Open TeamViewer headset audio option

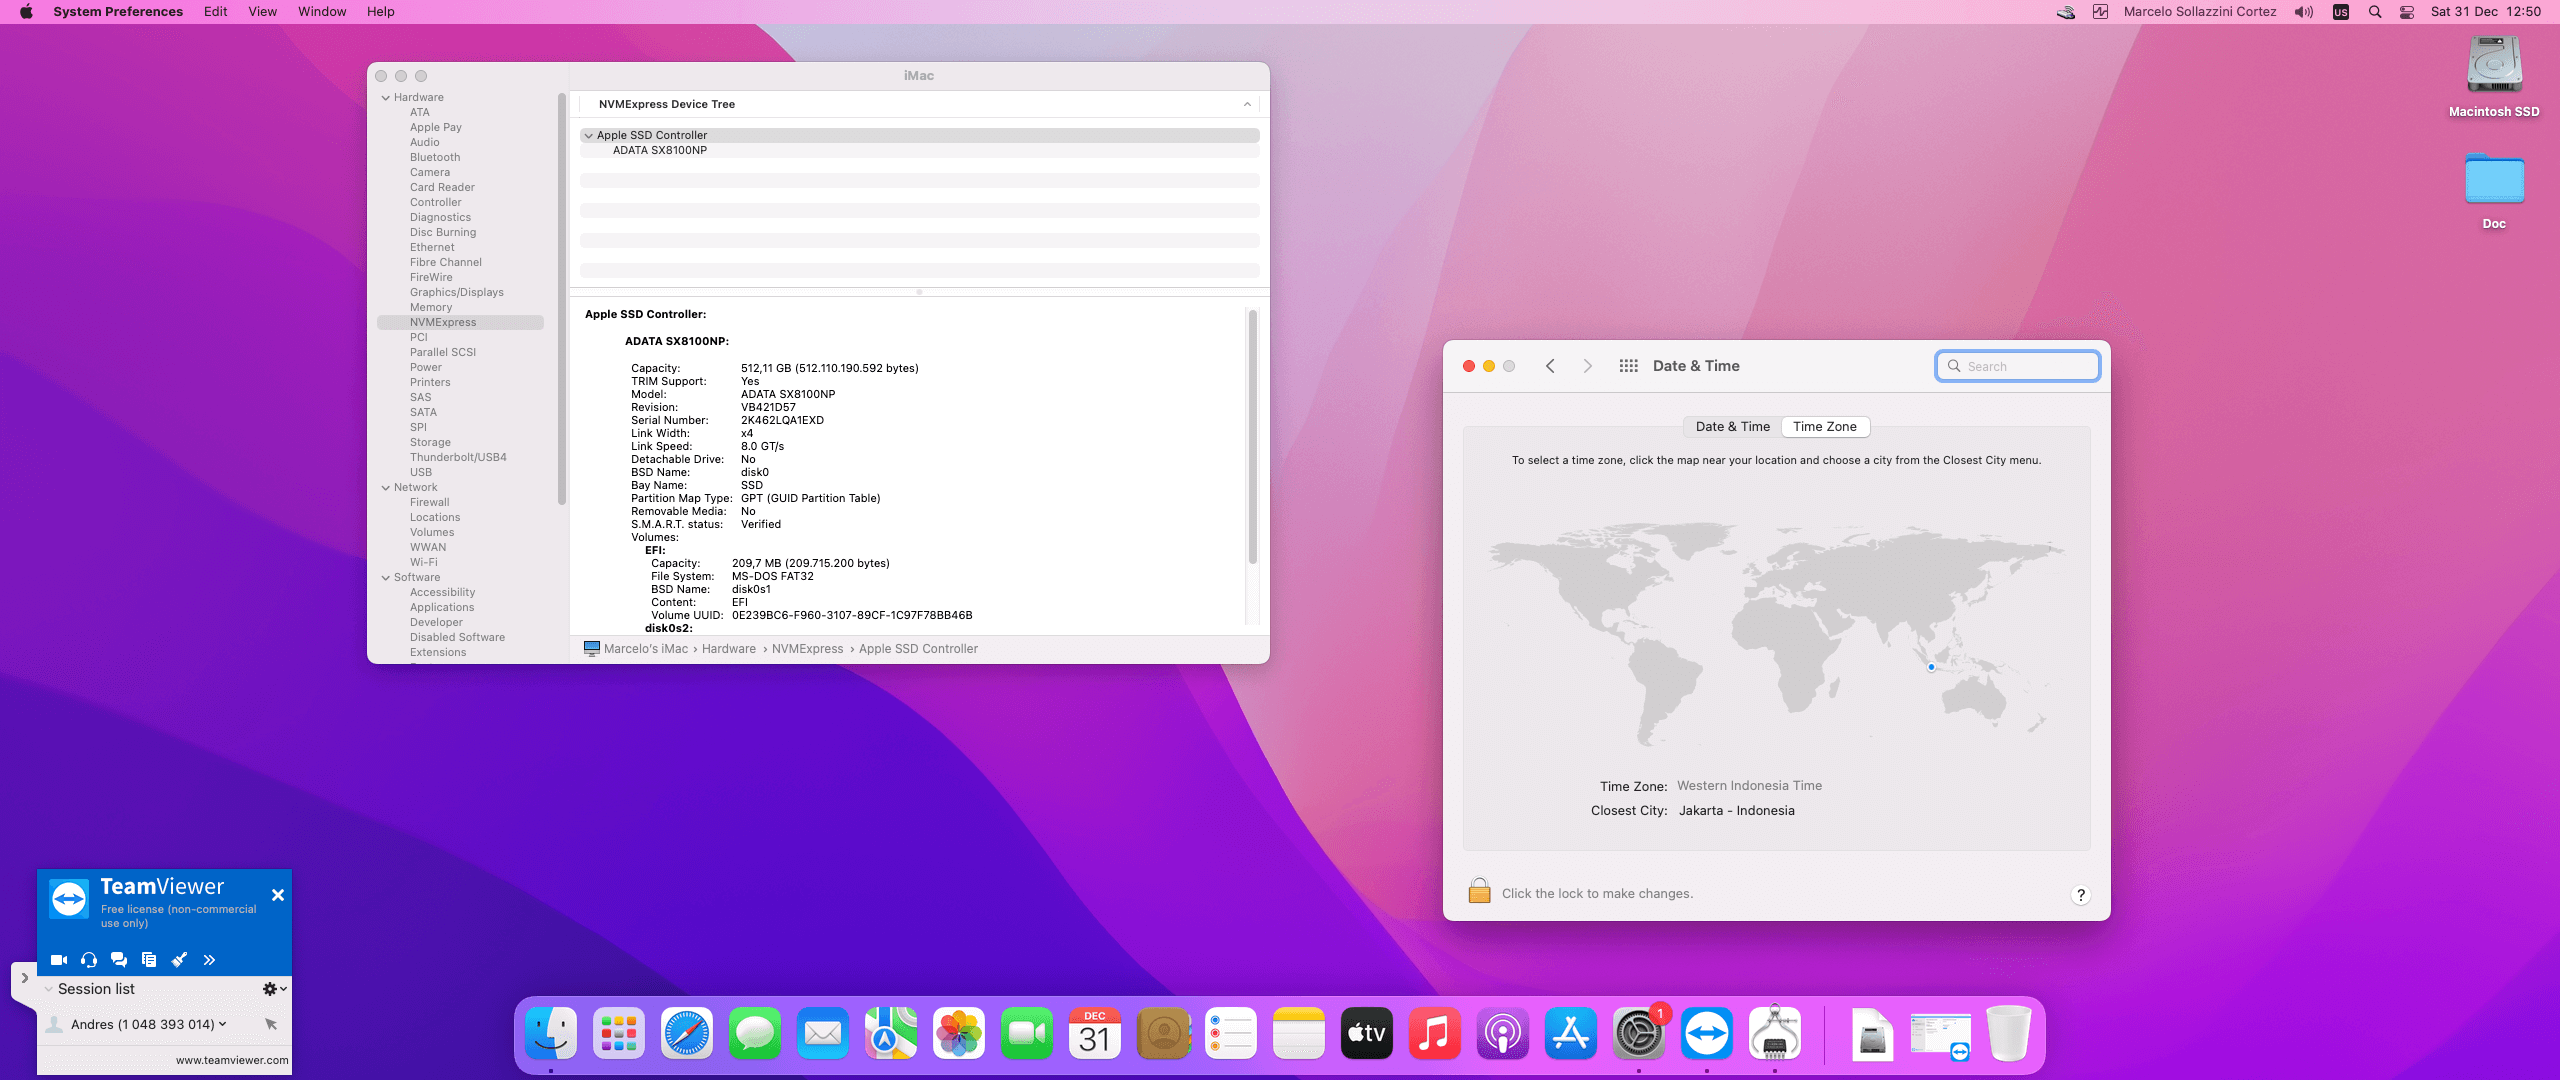pyautogui.click(x=89, y=960)
